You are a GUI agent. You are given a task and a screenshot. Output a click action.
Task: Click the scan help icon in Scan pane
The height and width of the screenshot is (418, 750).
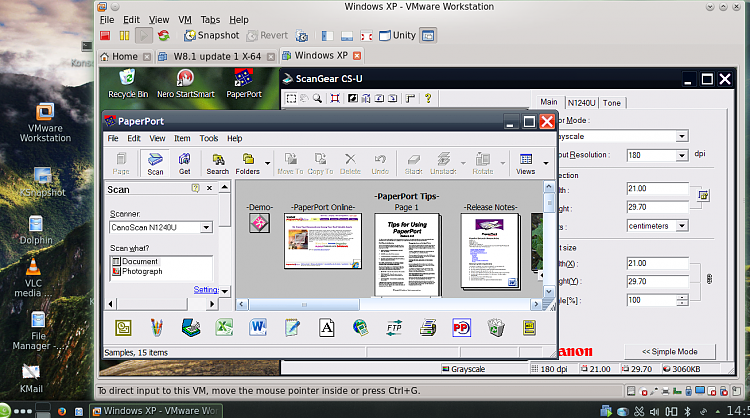point(195,188)
